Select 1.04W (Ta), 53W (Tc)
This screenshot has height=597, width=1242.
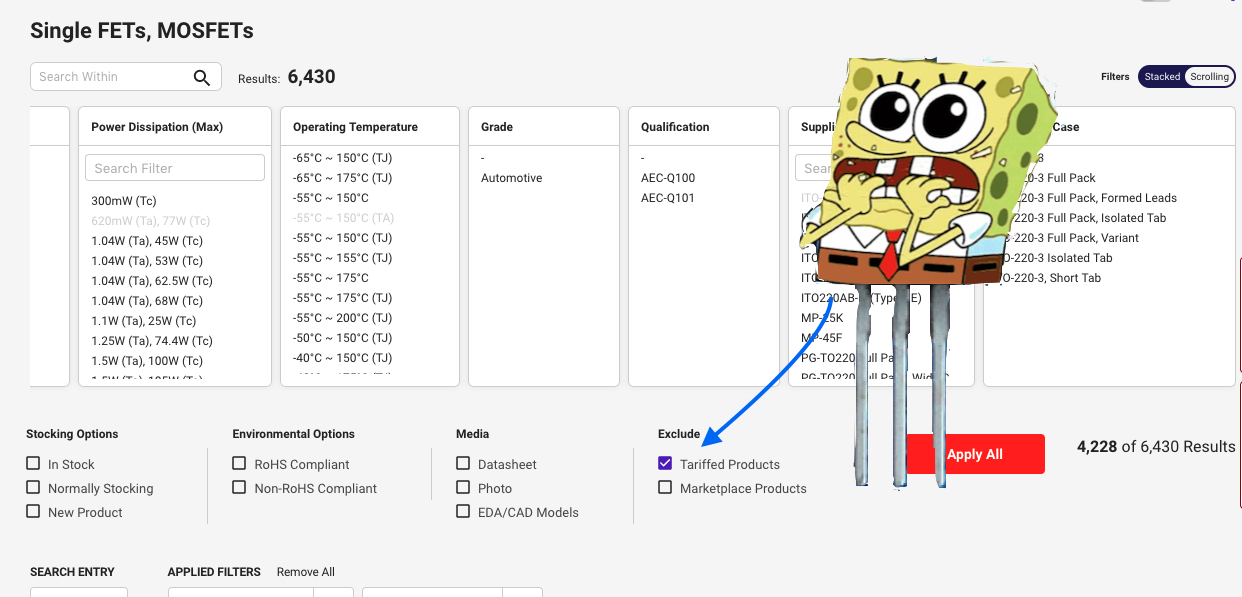[x=147, y=261]
